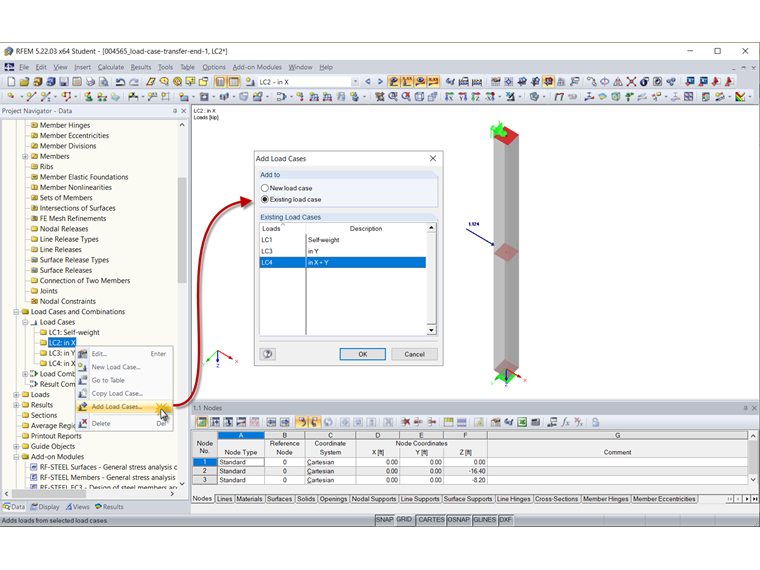This screenshot has height=570, width=760.
Task: Close the Add Load Cases dialog
Action: tap(433, 158)
